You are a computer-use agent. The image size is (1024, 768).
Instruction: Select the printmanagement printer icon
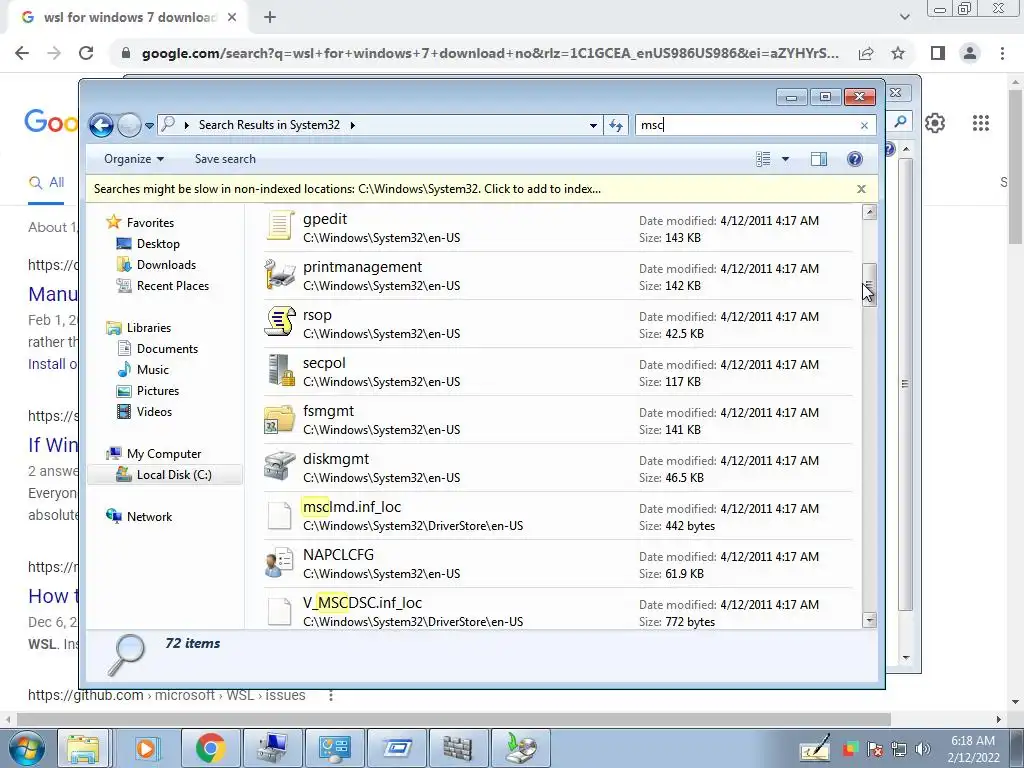coord(280,275)
